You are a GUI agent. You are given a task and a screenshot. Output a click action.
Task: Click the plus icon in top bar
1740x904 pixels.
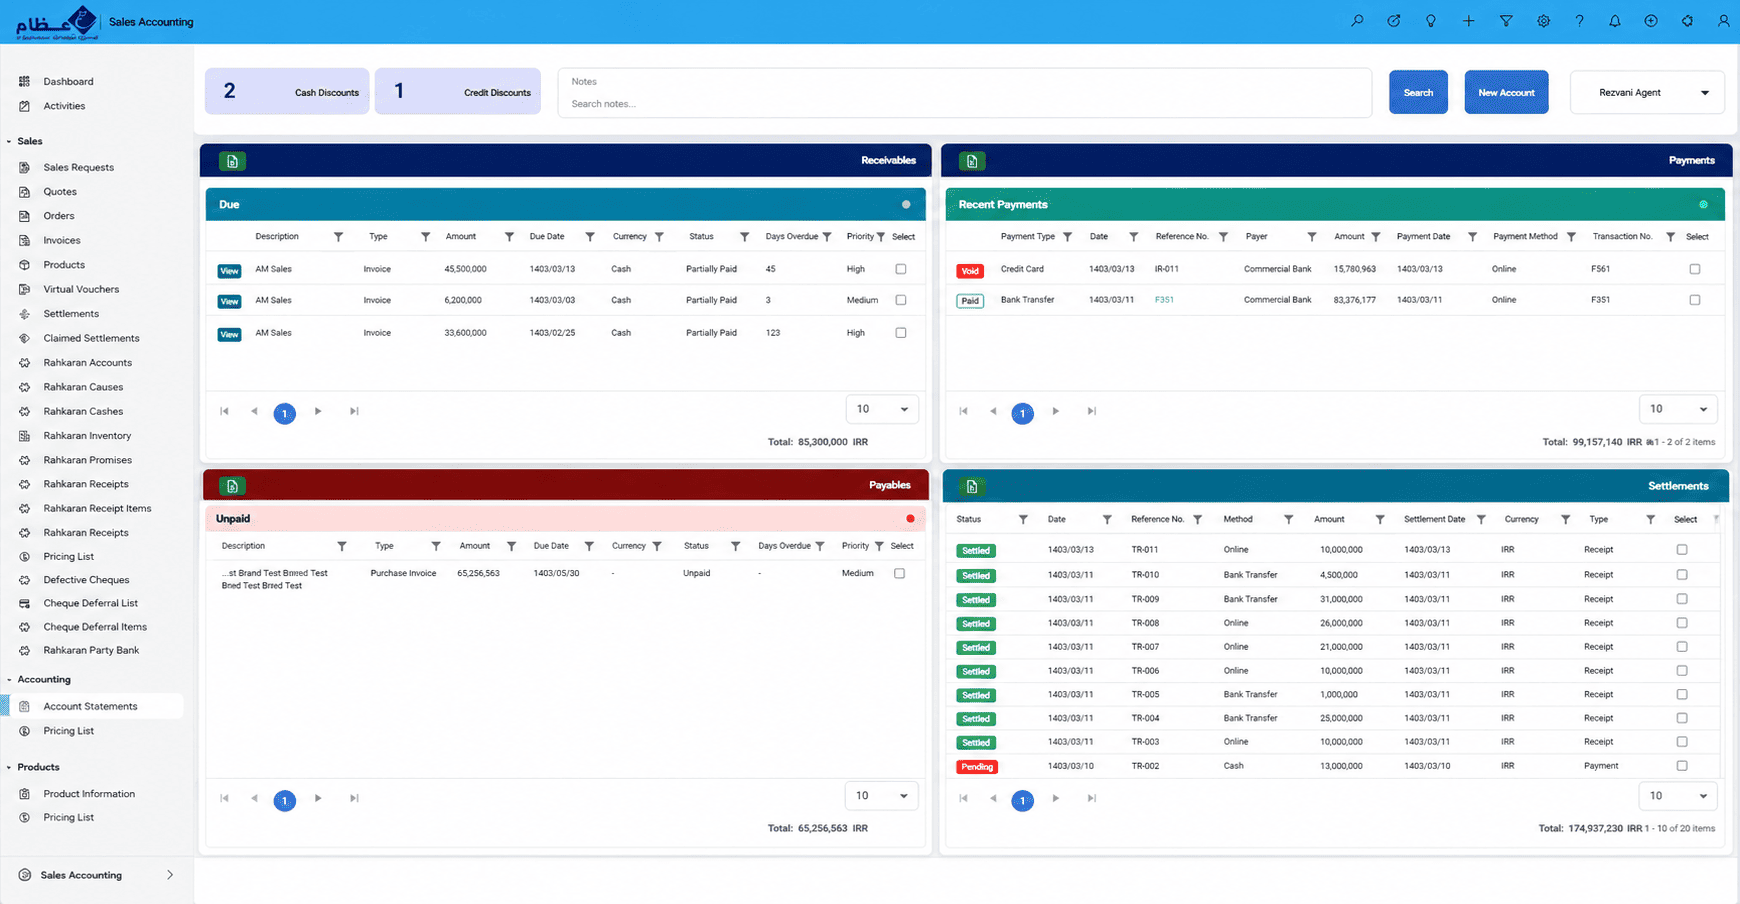pyautogui.click(x=1468, y=21)
